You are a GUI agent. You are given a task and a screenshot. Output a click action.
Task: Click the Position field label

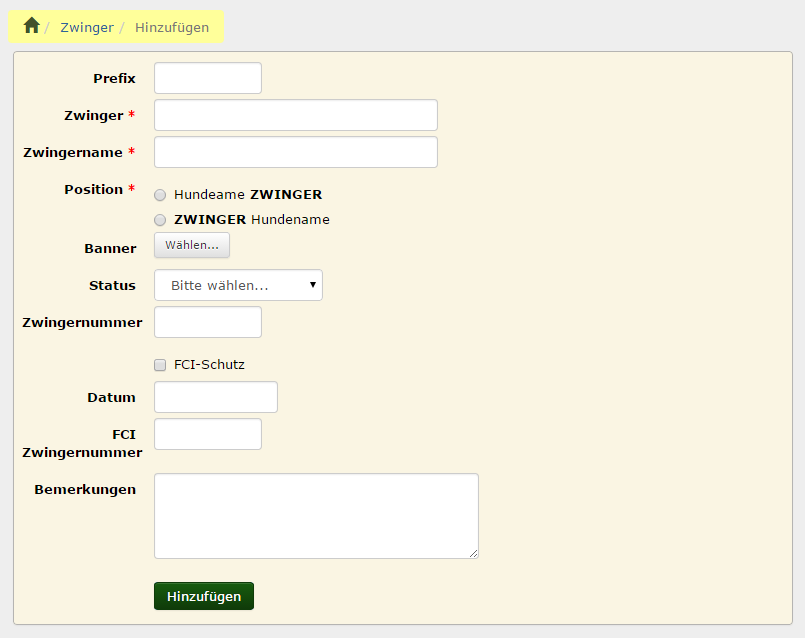point(93,190)
